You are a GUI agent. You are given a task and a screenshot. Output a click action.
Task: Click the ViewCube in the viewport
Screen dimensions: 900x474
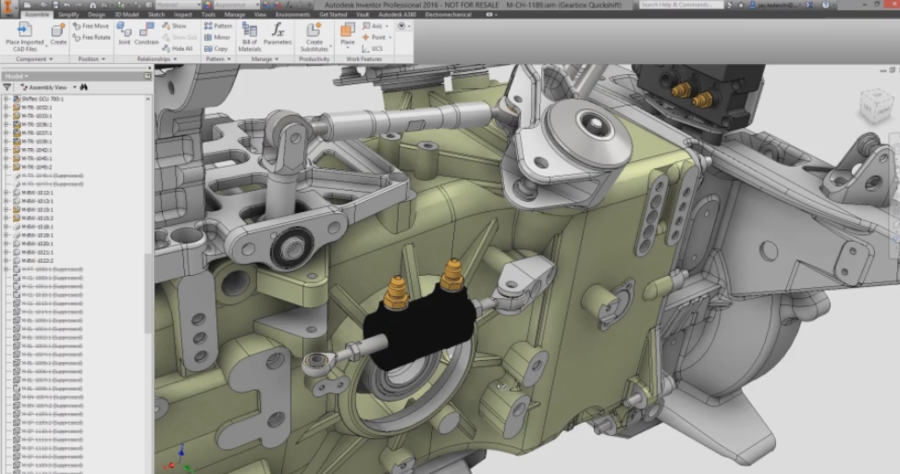coord(876,105)
